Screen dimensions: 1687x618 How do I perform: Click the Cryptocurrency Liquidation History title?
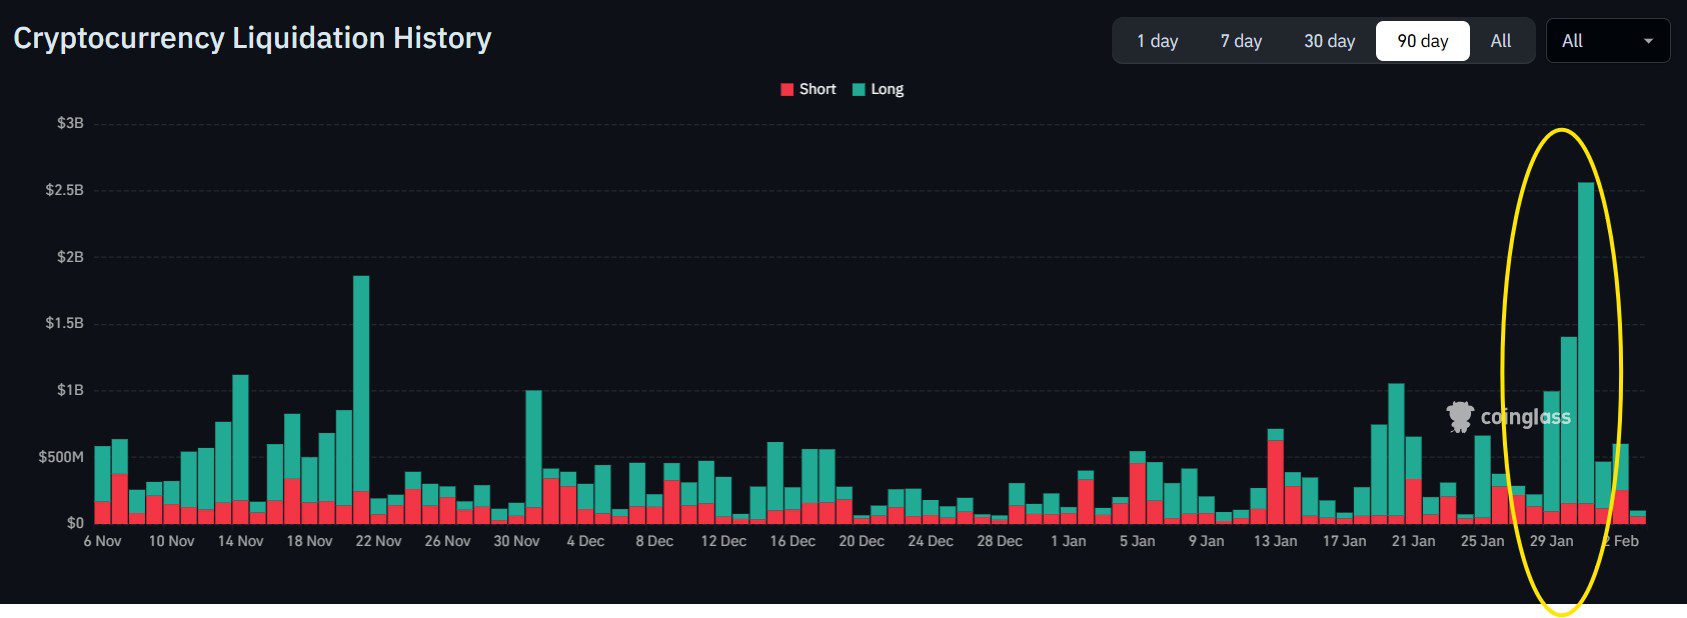pyautogui.click(x=252, y=38)
